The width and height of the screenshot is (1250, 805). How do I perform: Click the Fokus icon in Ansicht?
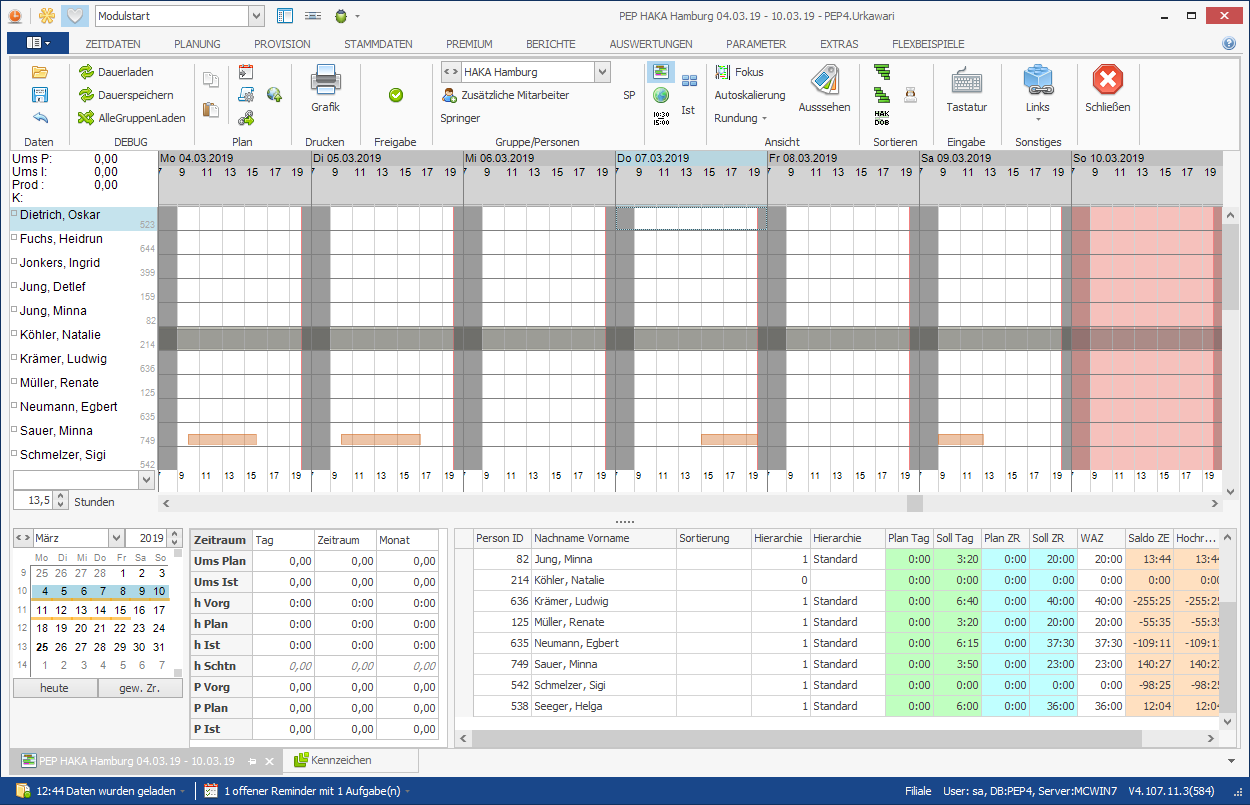tap(723, 72)
